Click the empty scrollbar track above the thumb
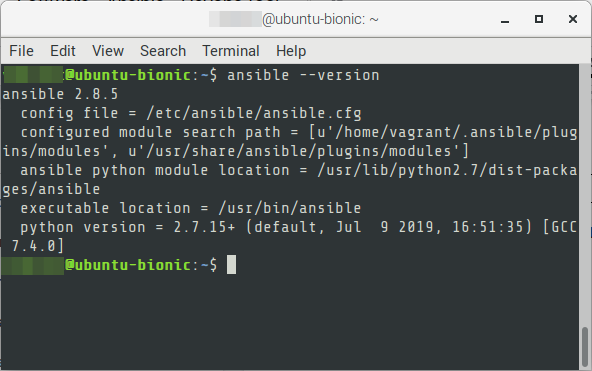Viewport: 592px width, 371px height. [x=585, y=194]
